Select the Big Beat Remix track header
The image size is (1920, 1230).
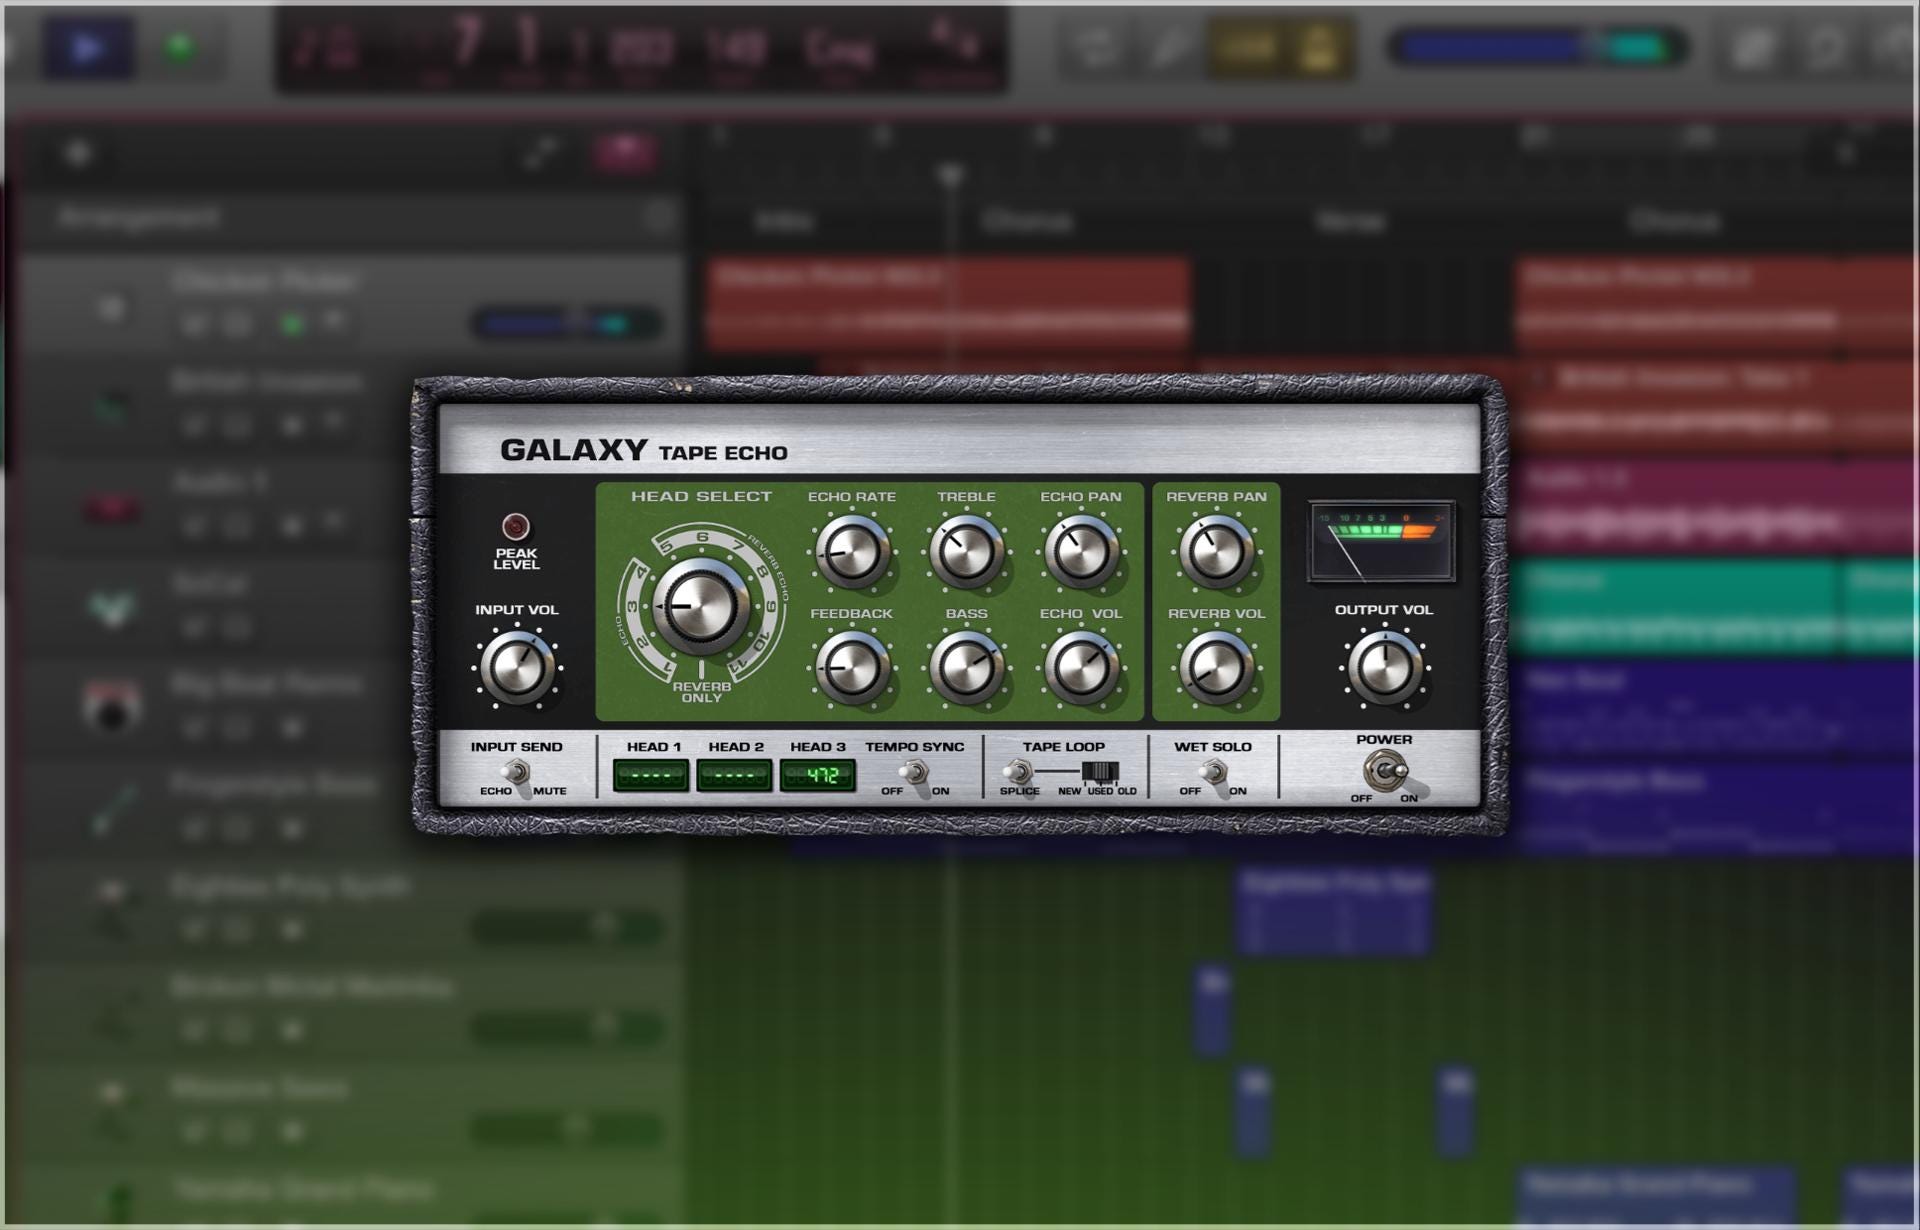(350, 708)
